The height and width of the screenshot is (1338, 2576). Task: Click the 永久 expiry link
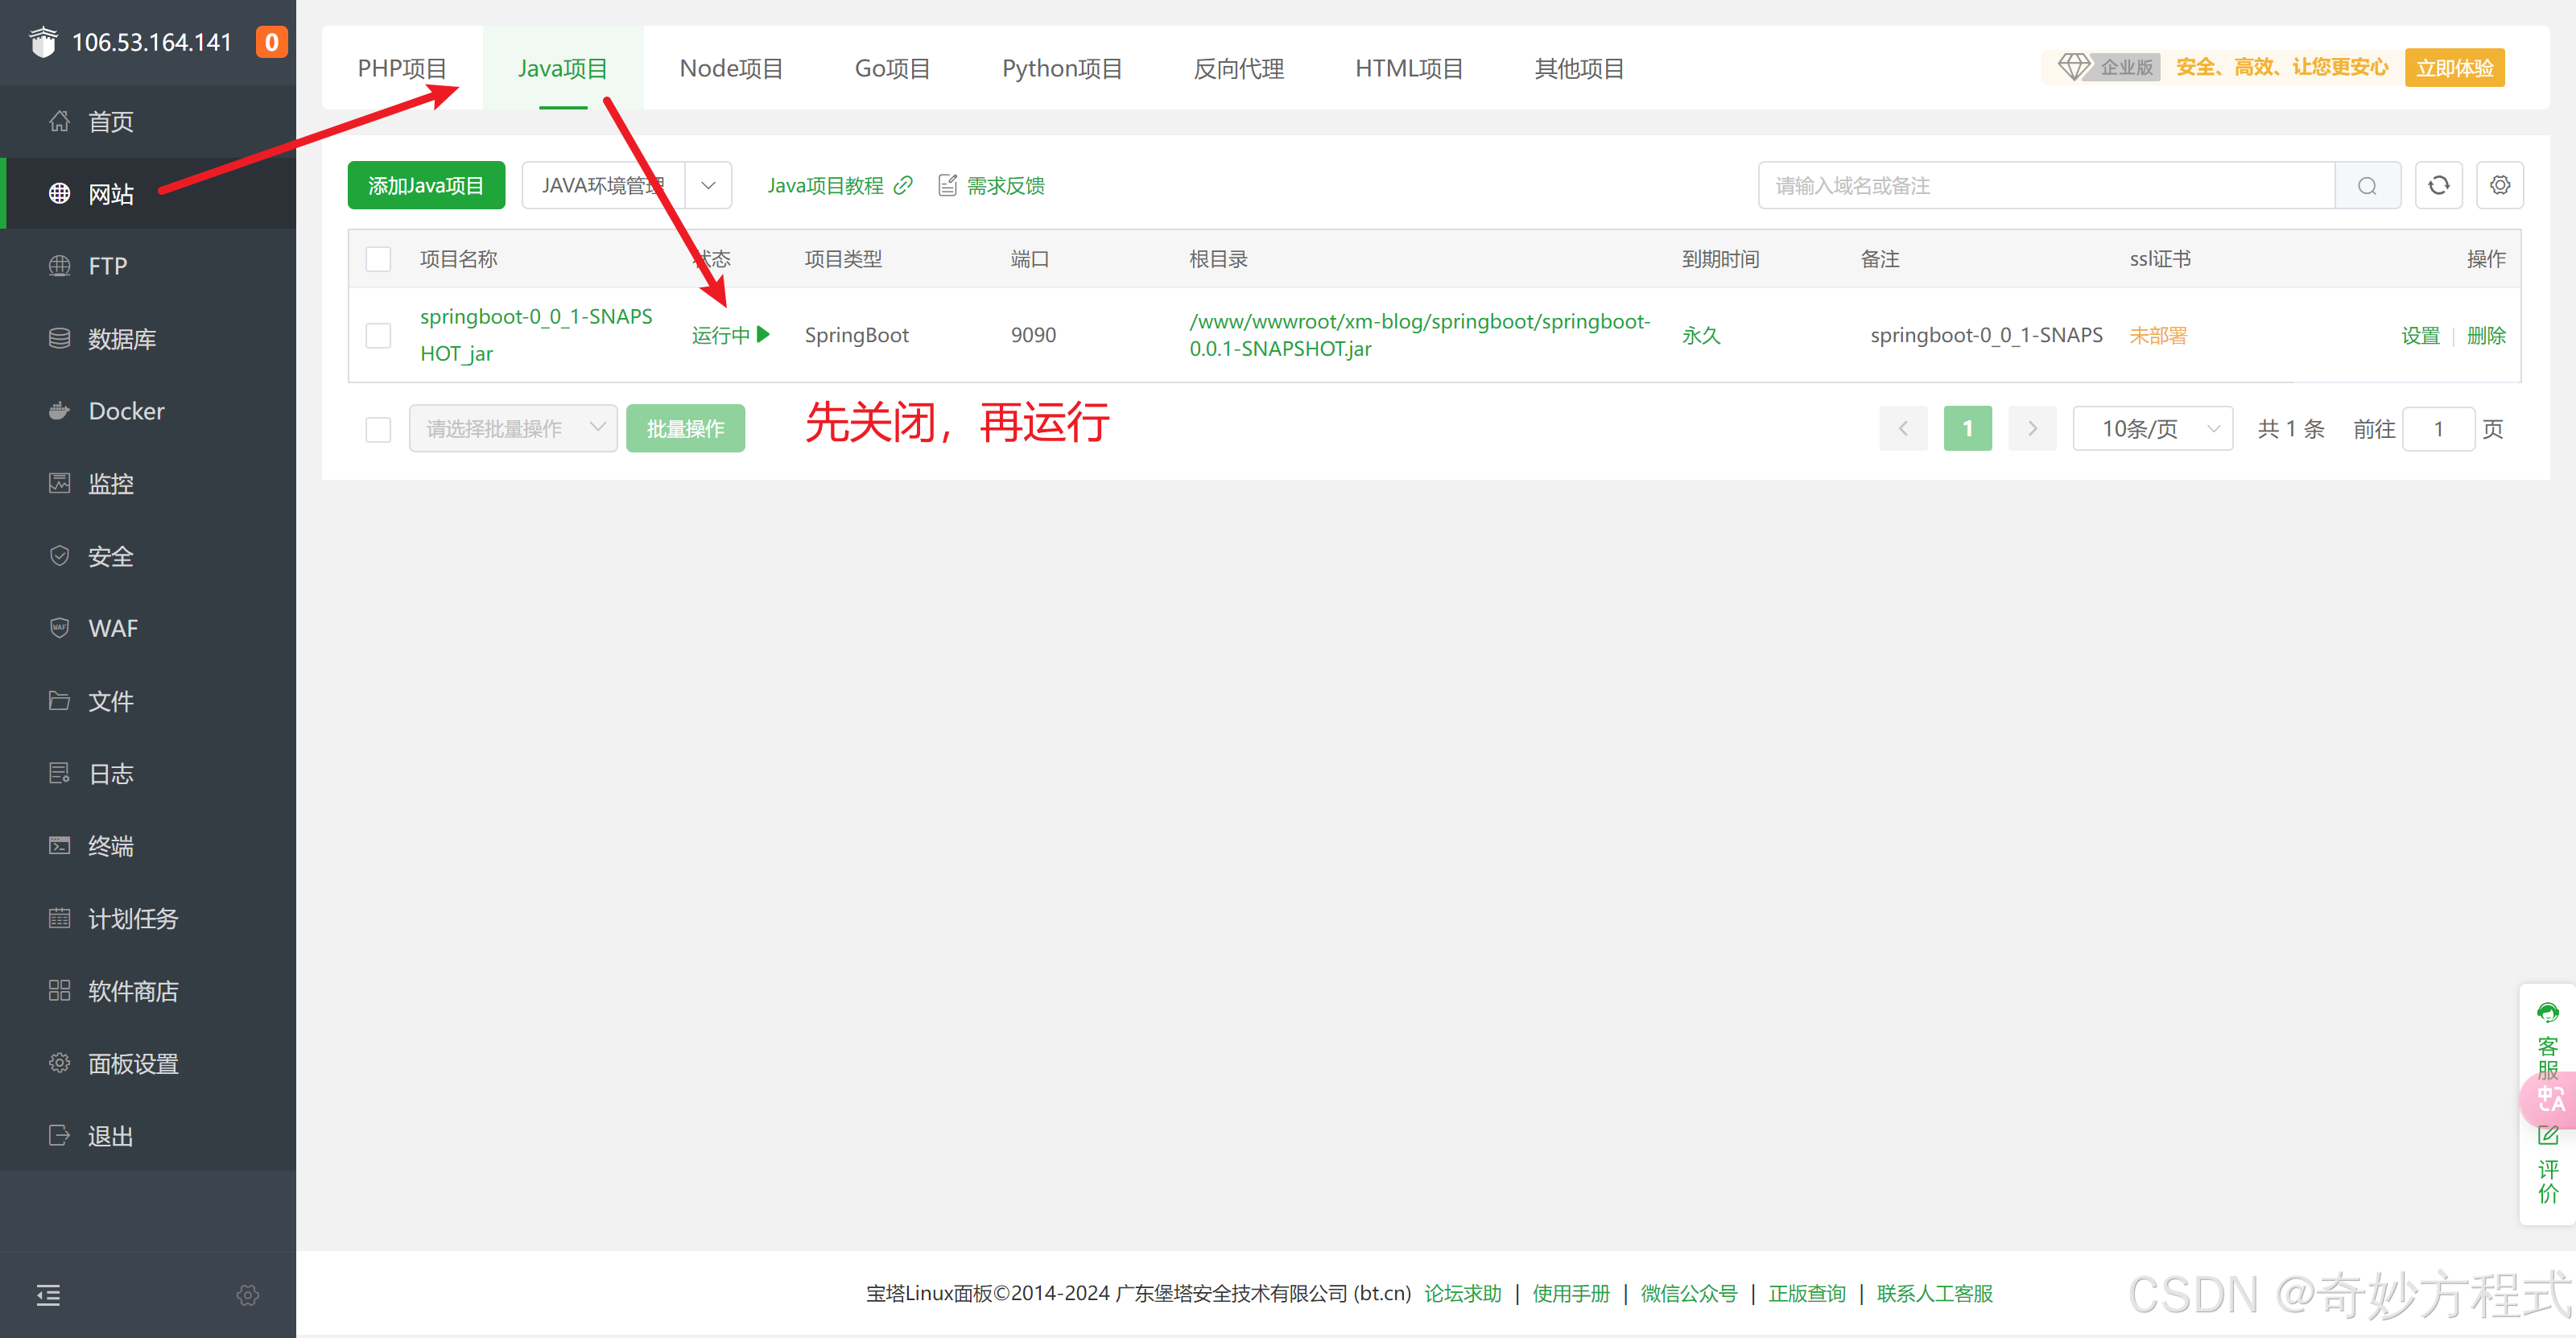1700,335
